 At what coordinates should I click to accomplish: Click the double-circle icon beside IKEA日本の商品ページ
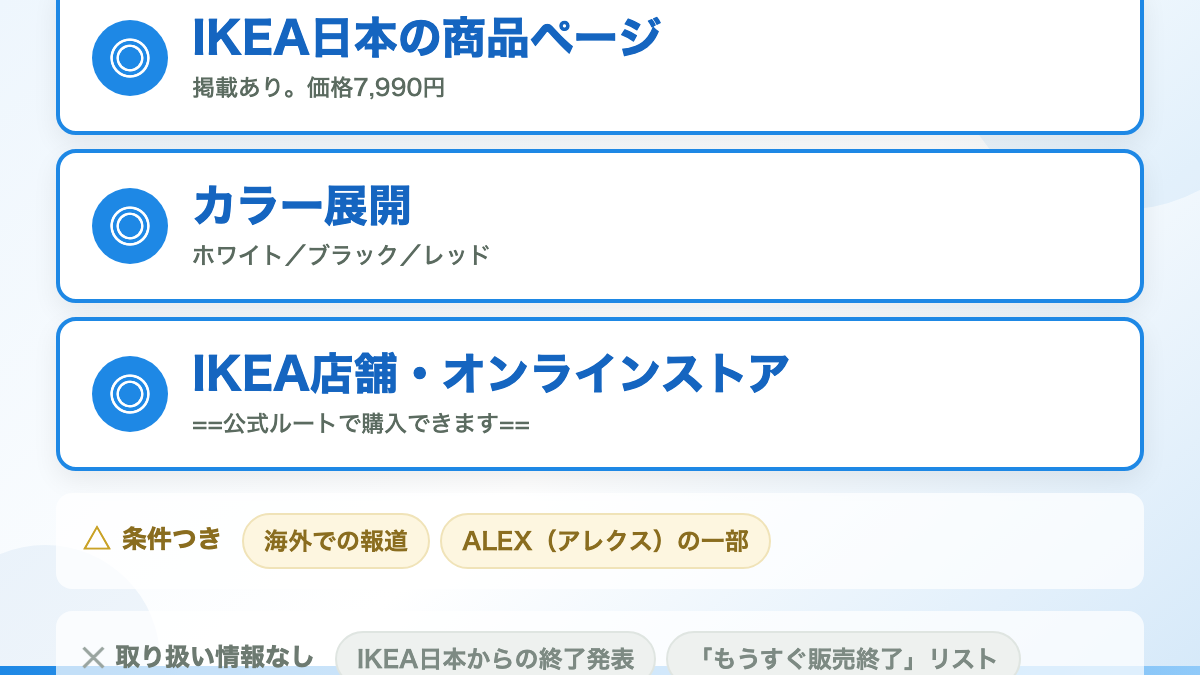coord(130,58)
